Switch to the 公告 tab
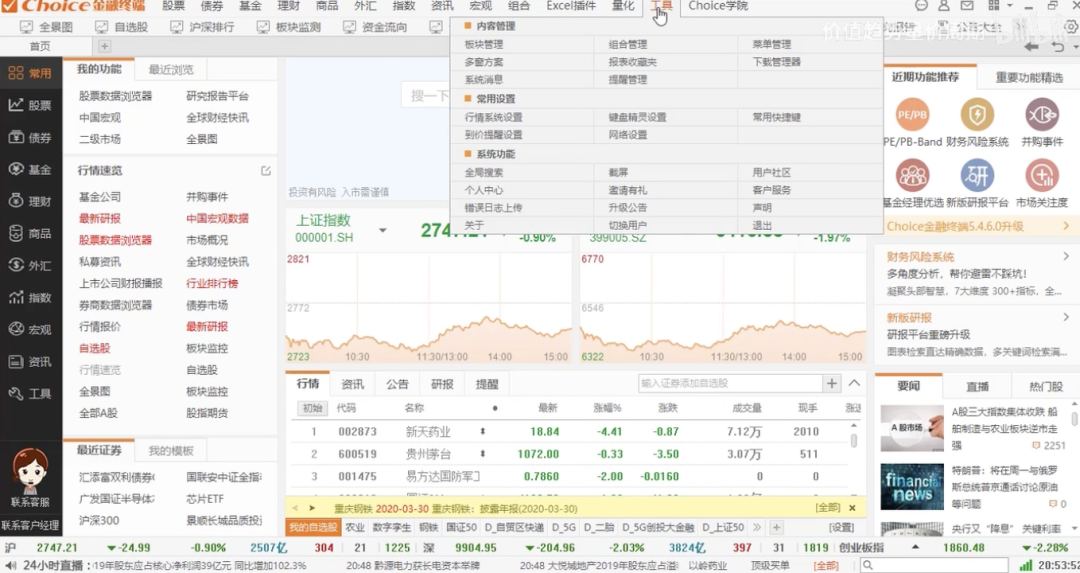The image size is (1080, 573). click(397, 384)
